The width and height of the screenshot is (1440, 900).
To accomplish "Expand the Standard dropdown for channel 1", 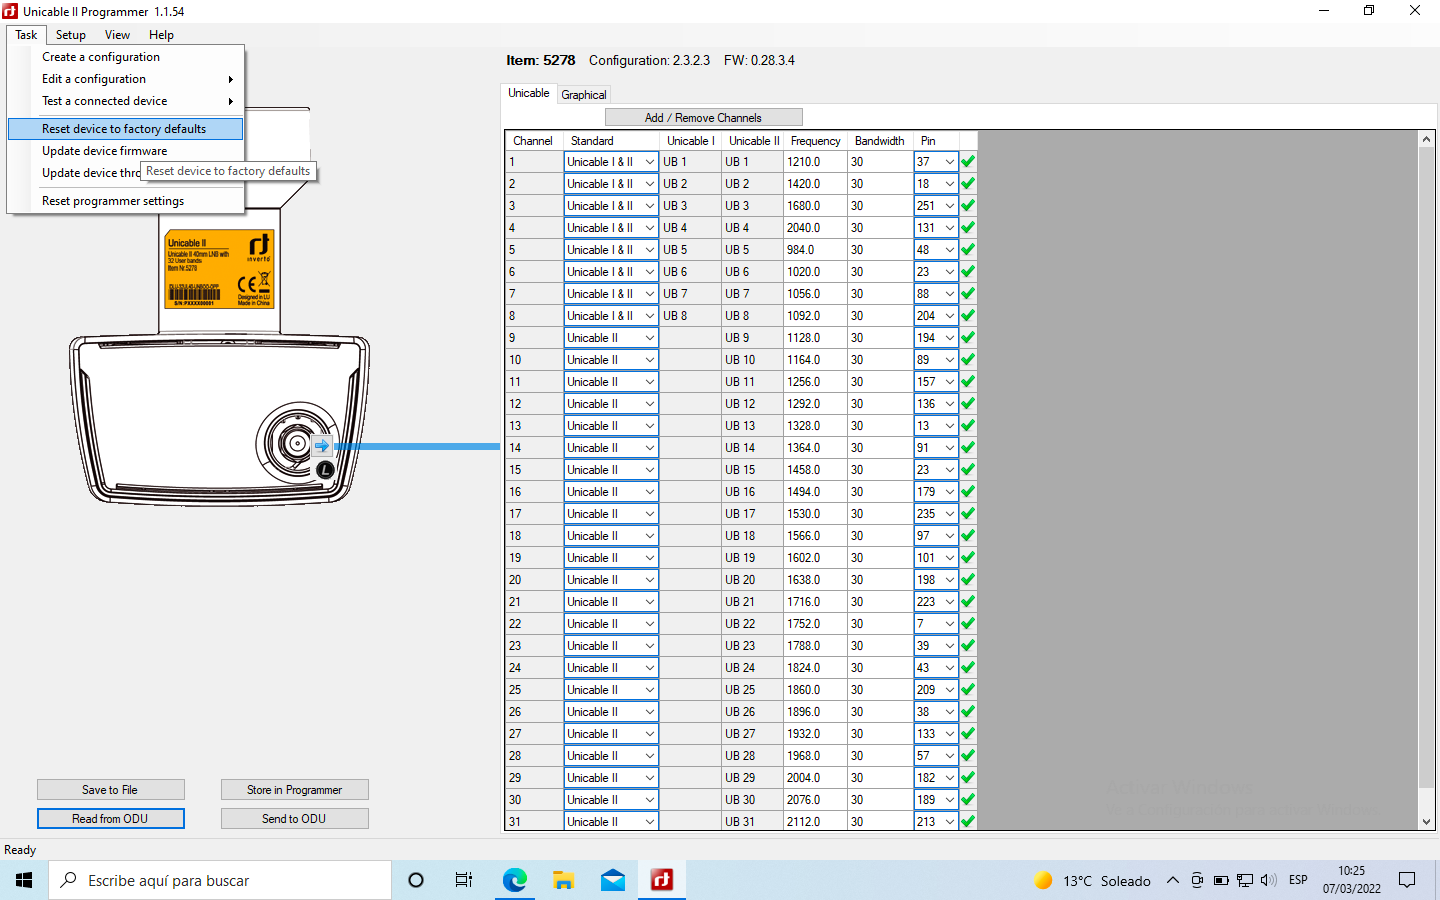I will (649, 162).
